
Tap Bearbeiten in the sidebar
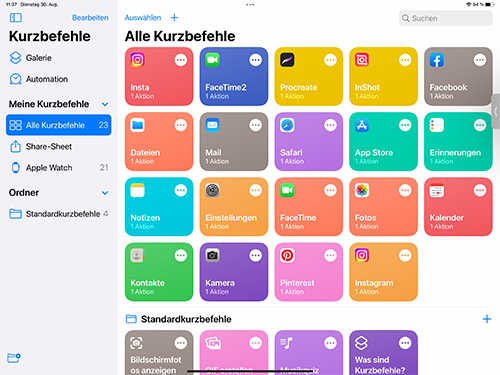[x=90, y=18]
